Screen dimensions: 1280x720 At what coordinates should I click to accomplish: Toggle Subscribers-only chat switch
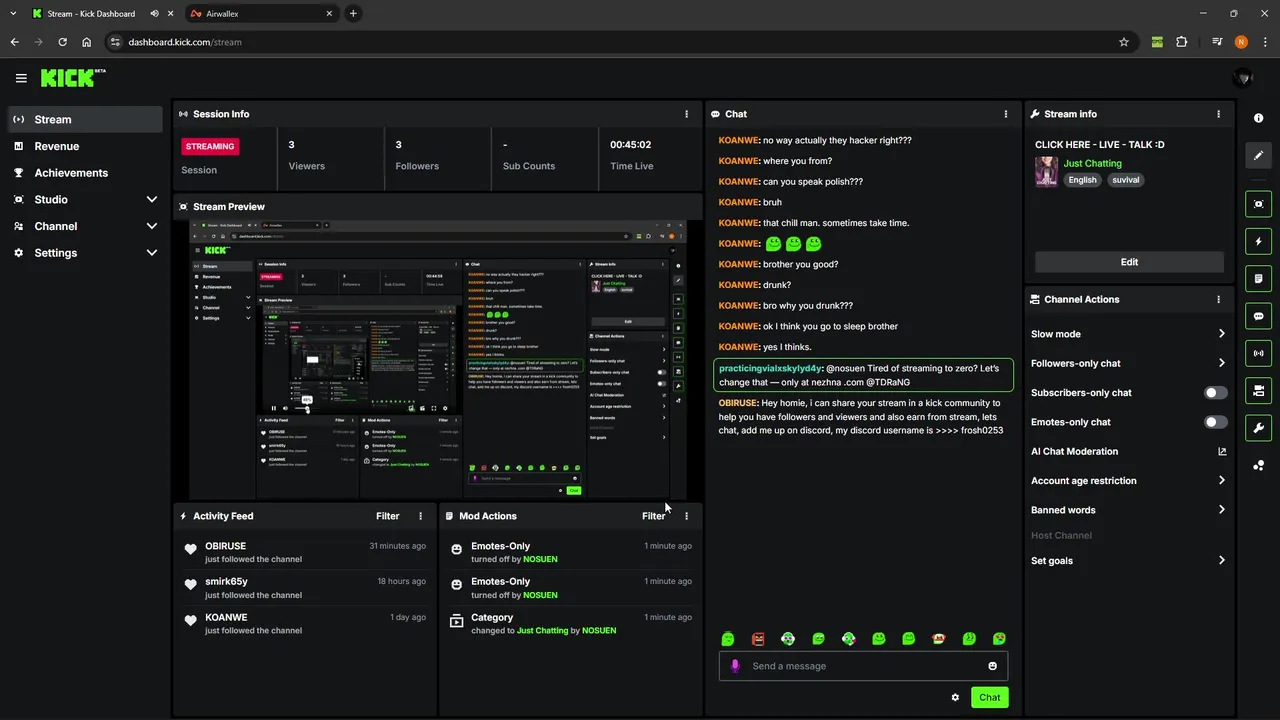pos(1215,393)
